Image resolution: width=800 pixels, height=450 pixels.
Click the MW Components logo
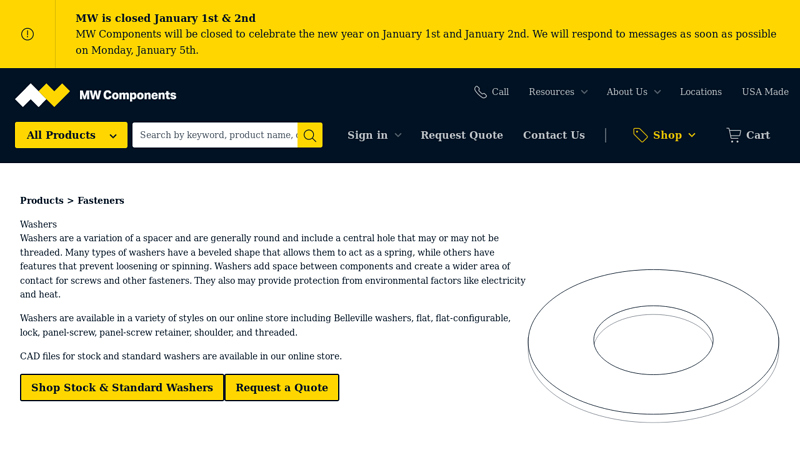pos(96,95)
